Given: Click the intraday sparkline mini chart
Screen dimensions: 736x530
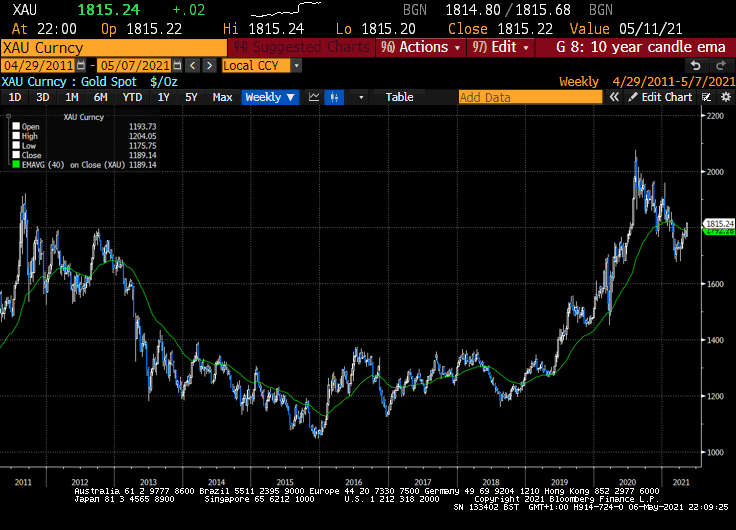Looking at the screenshot, I should point(286,9).
